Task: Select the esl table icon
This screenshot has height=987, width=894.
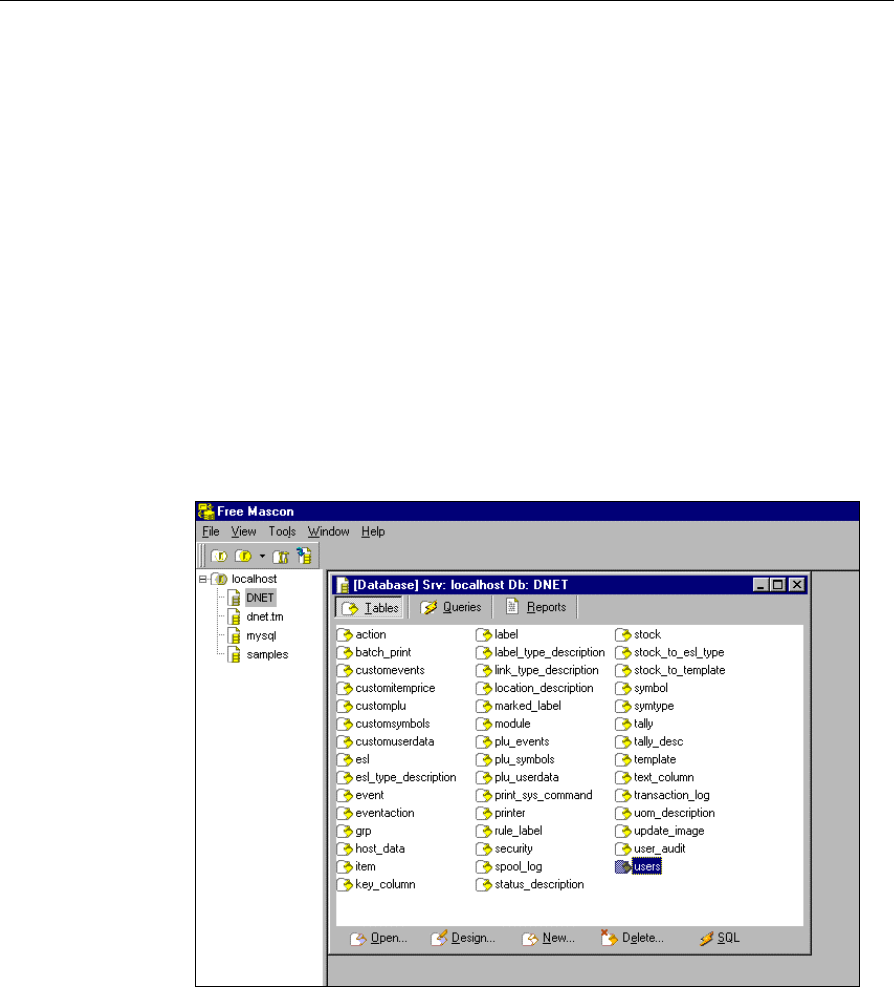Action: [x=344, y=760]
